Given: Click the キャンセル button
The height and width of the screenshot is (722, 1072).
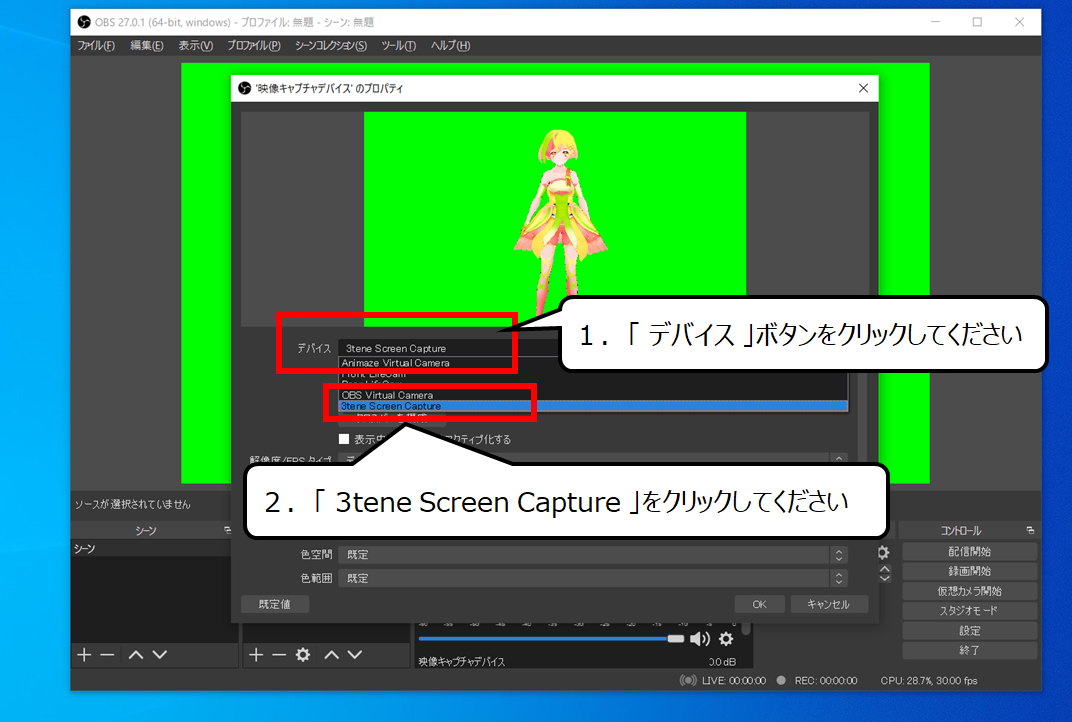Looking at the screenshot, I should coord(829,604).
